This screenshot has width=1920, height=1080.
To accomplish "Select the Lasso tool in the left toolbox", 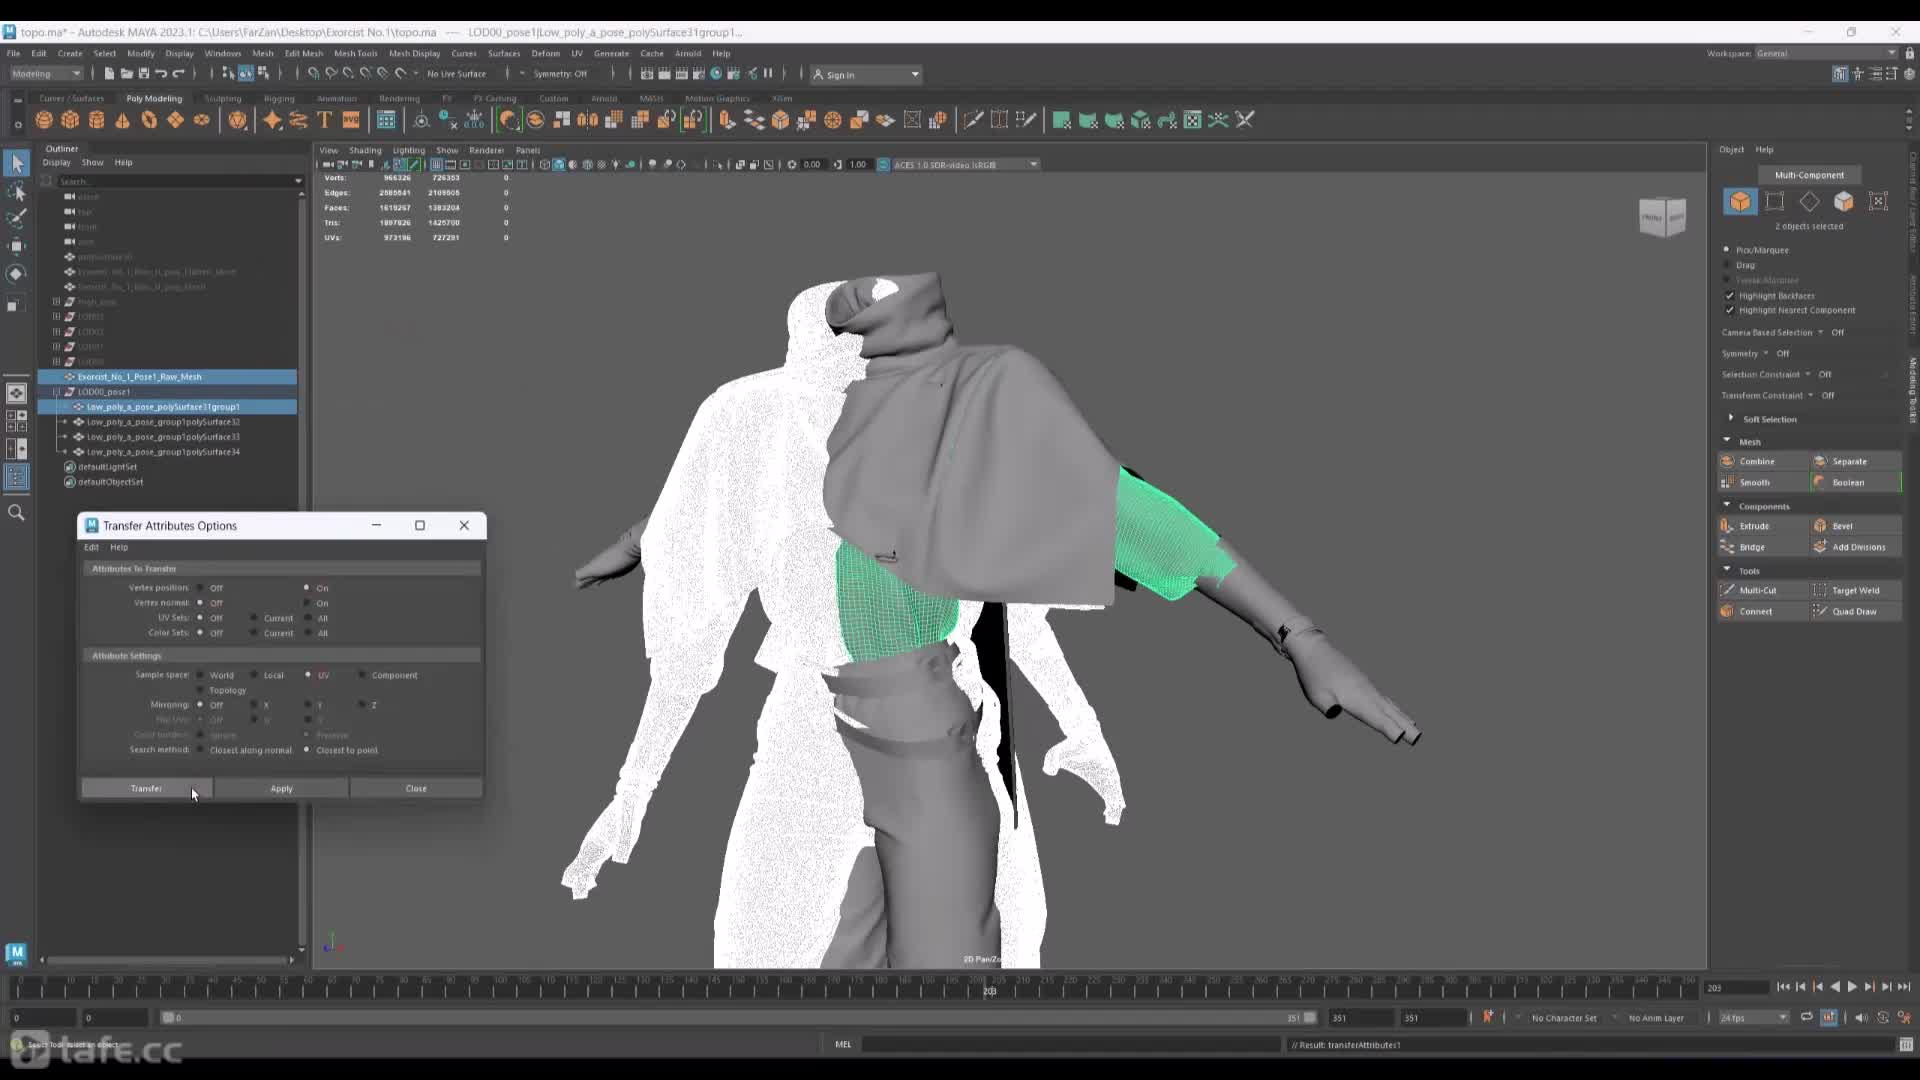I will click(16, 190).
